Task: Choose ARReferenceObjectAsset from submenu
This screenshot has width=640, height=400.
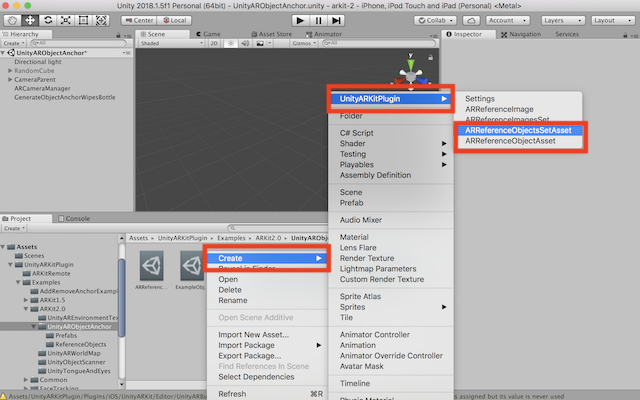Action: click(x=518, y=141)
